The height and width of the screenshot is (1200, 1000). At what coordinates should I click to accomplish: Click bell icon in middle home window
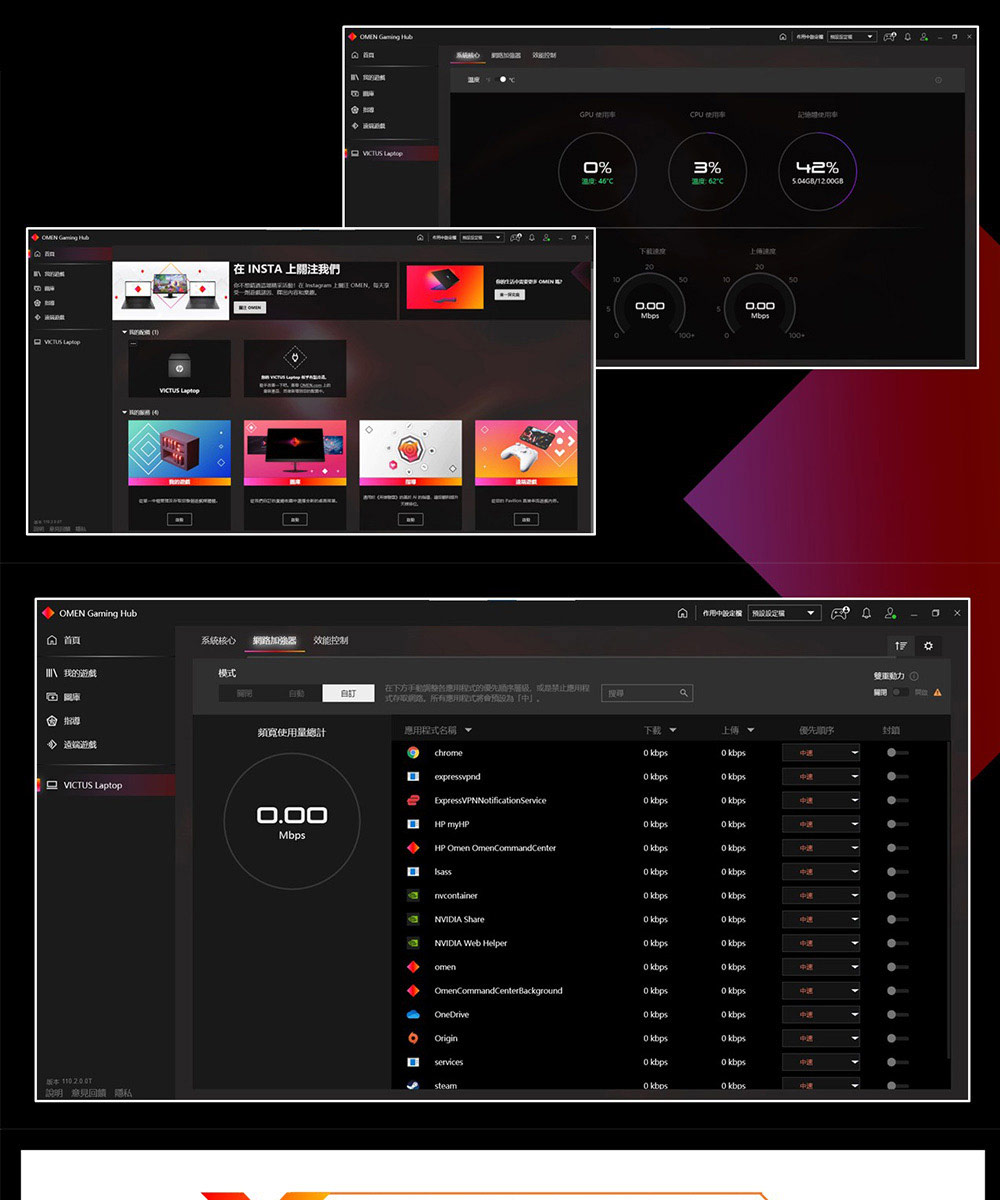531,237
